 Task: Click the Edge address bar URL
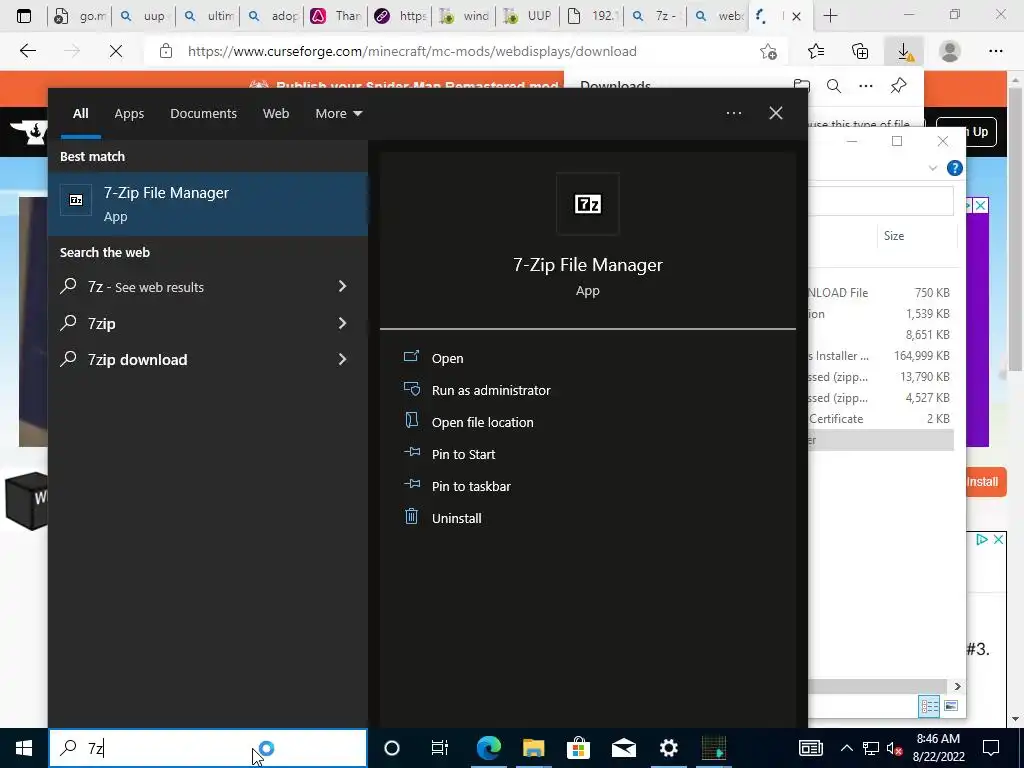(x=412, y=51)
